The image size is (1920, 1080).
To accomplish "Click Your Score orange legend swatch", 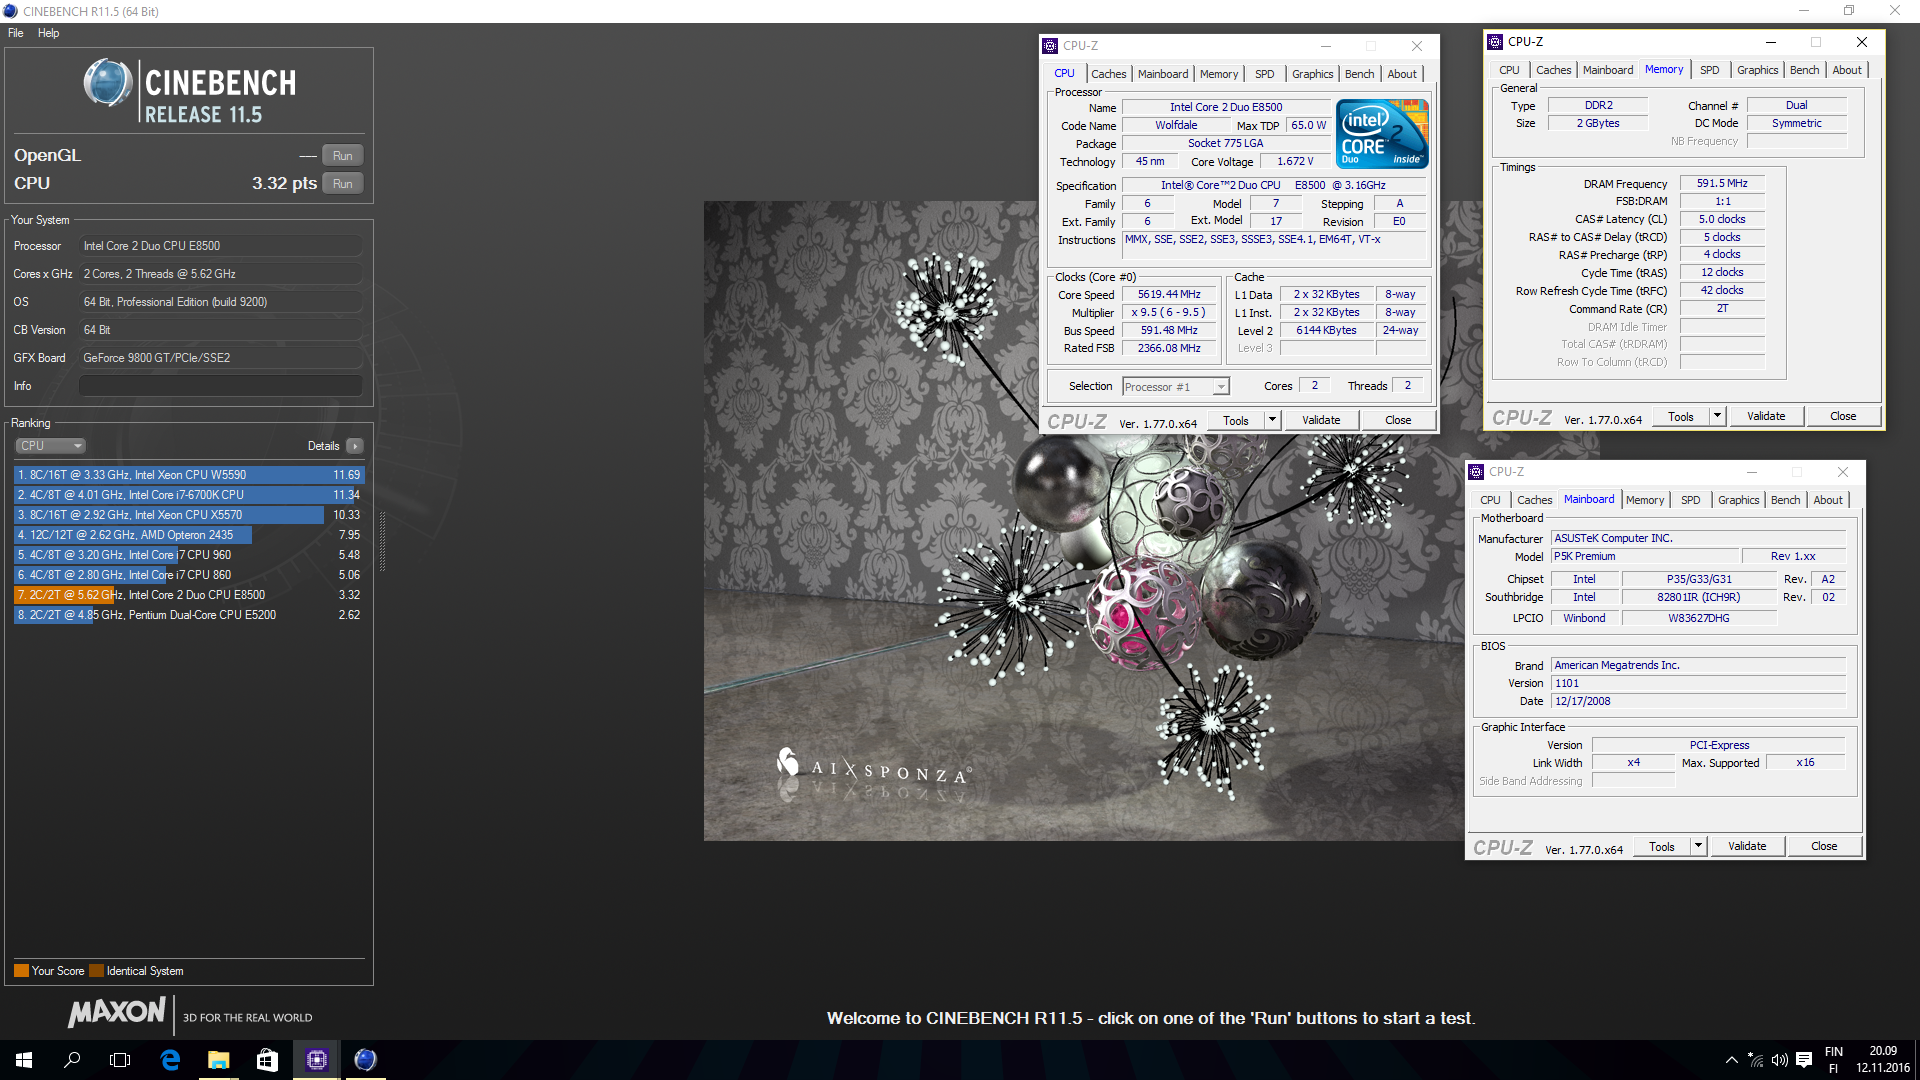I will tap(21, 971).
